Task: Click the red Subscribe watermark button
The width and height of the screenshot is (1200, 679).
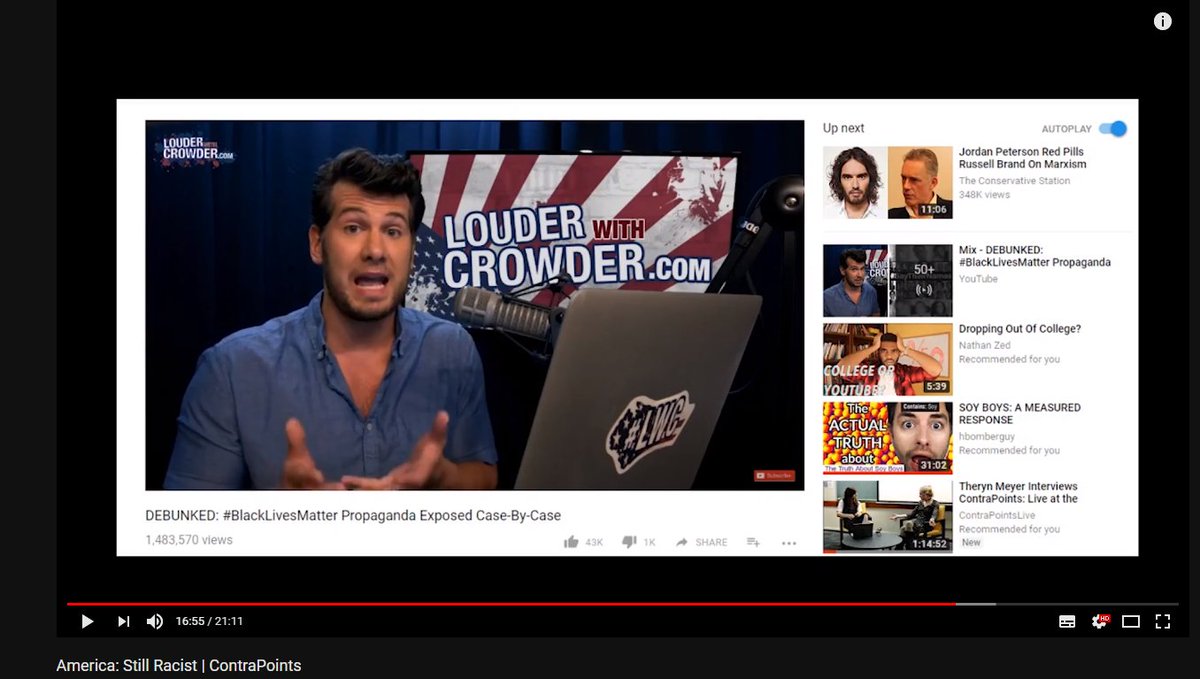Action: pos(774,476)
